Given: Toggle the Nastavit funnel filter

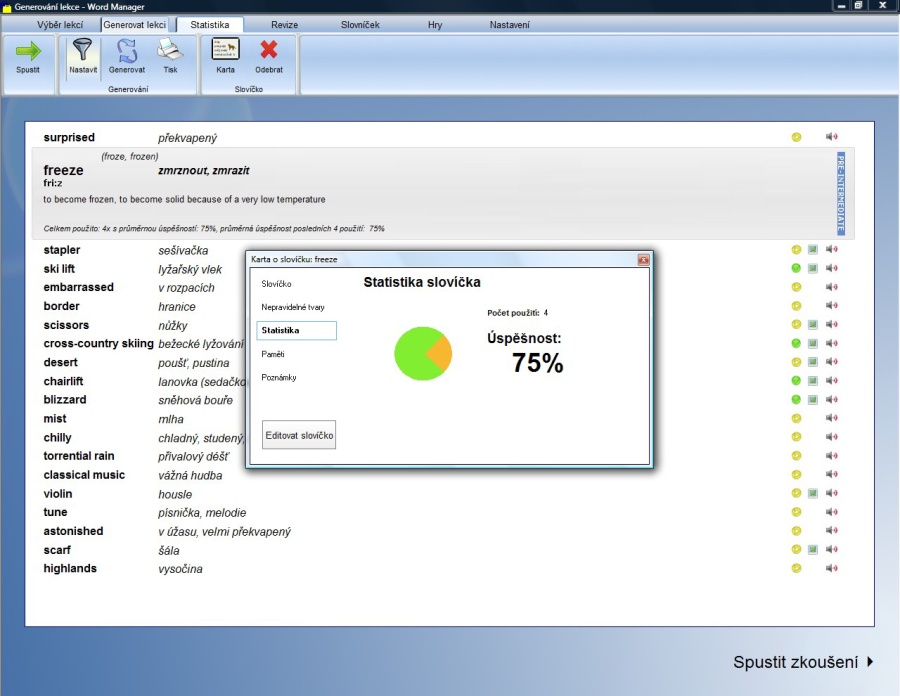Looking at the screenshot, I should (83, 51).
